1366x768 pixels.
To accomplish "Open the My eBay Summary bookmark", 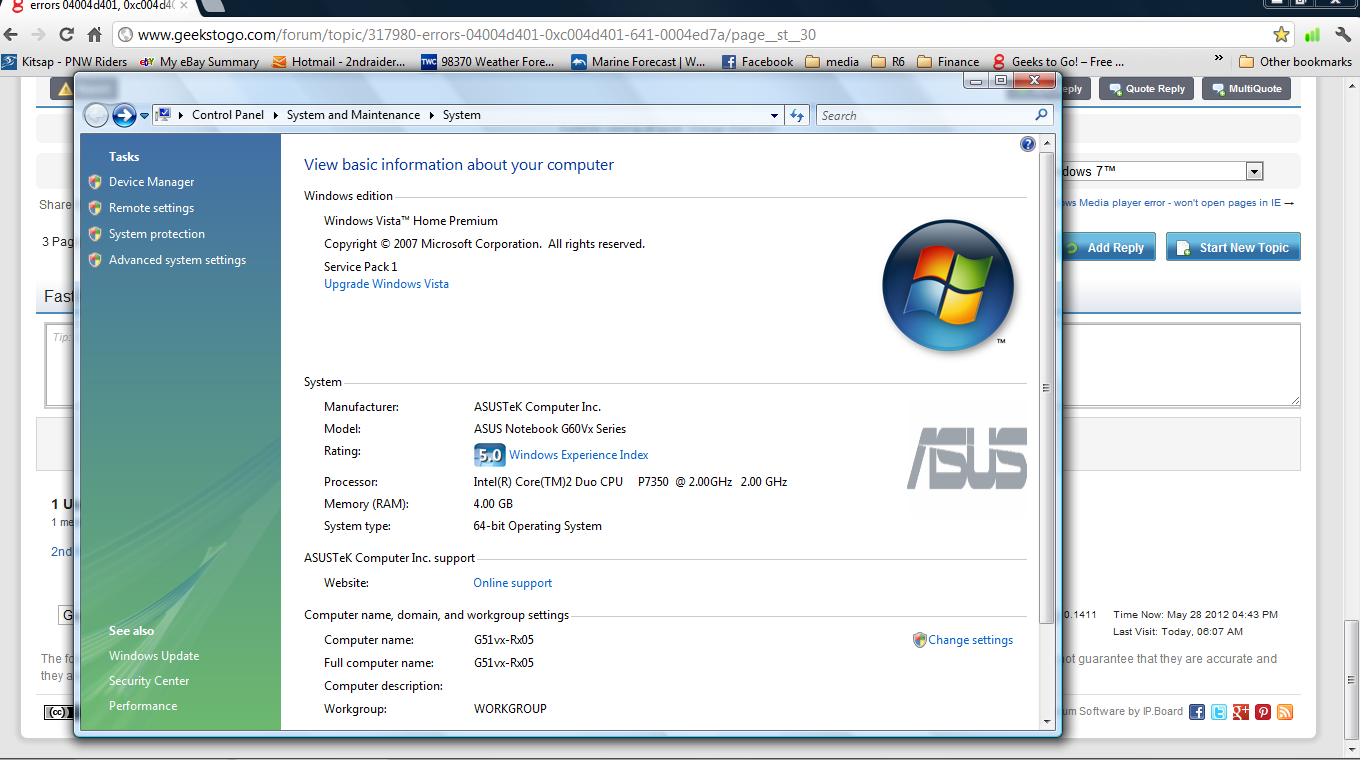I will pyautogui.click(x=199, y=62).
